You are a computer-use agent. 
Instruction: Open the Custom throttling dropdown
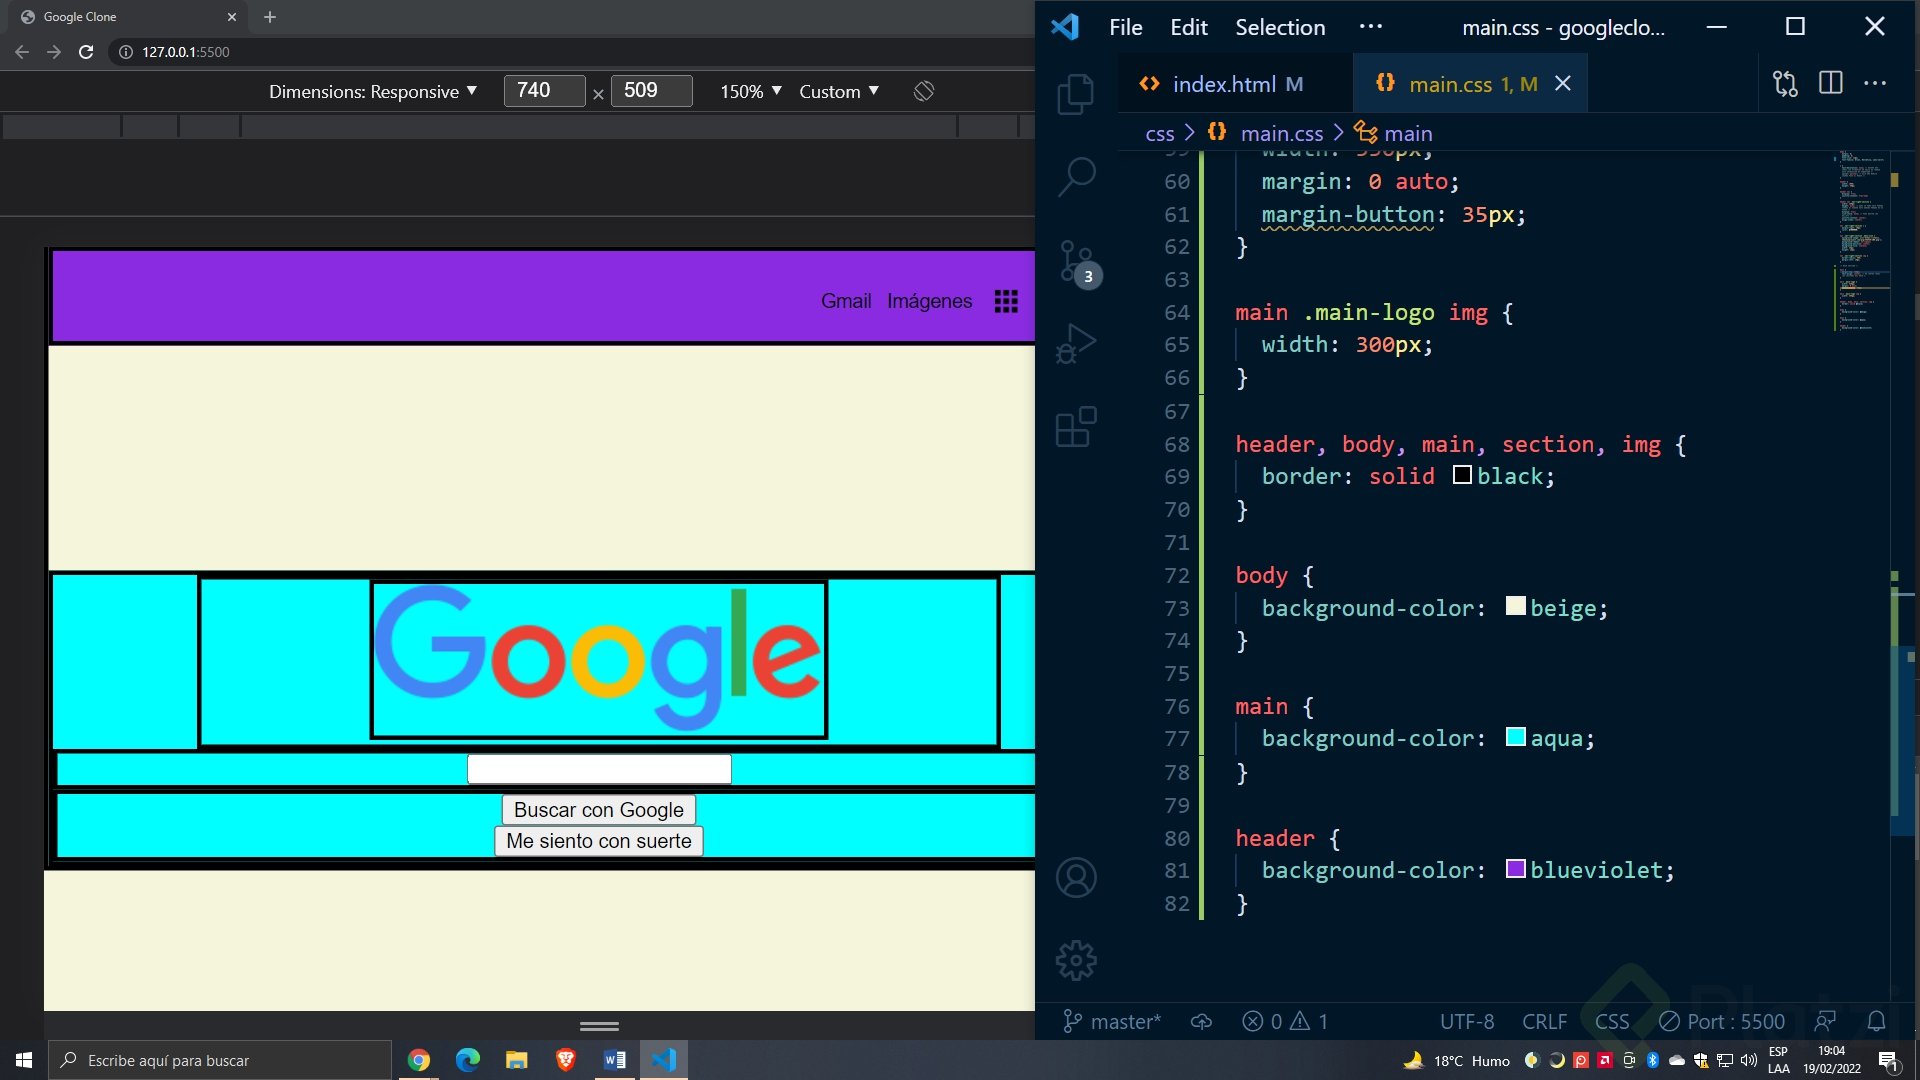pyautogui.click(x=838, y=91)
